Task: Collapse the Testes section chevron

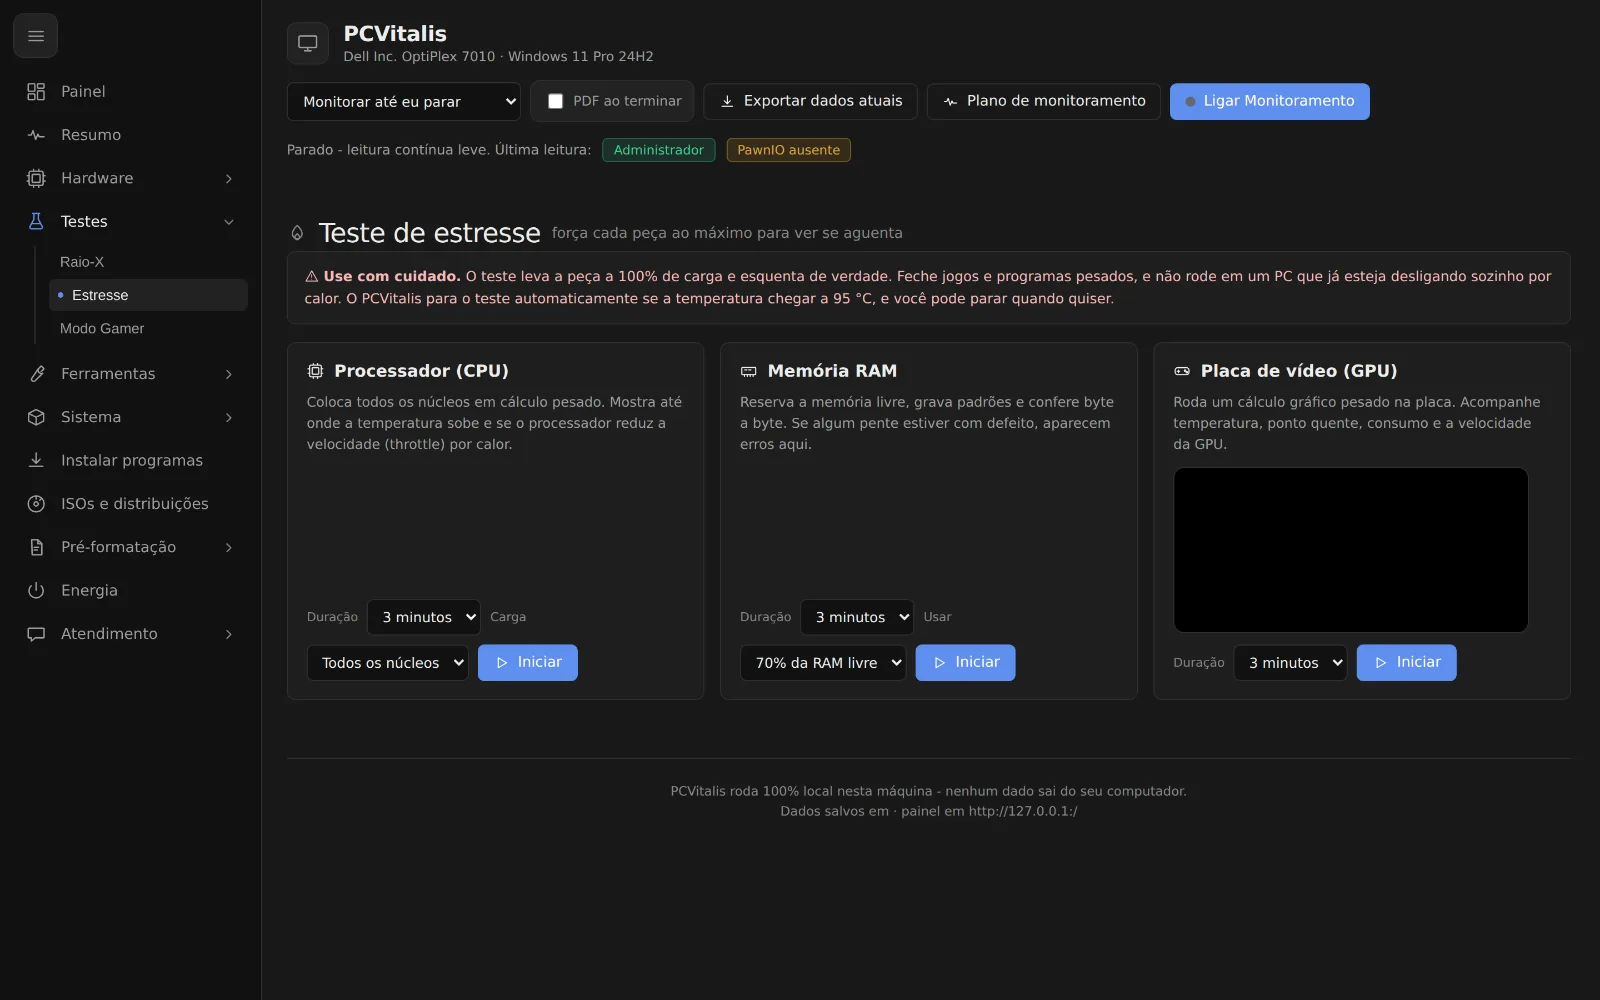Action: coord(229,222)
